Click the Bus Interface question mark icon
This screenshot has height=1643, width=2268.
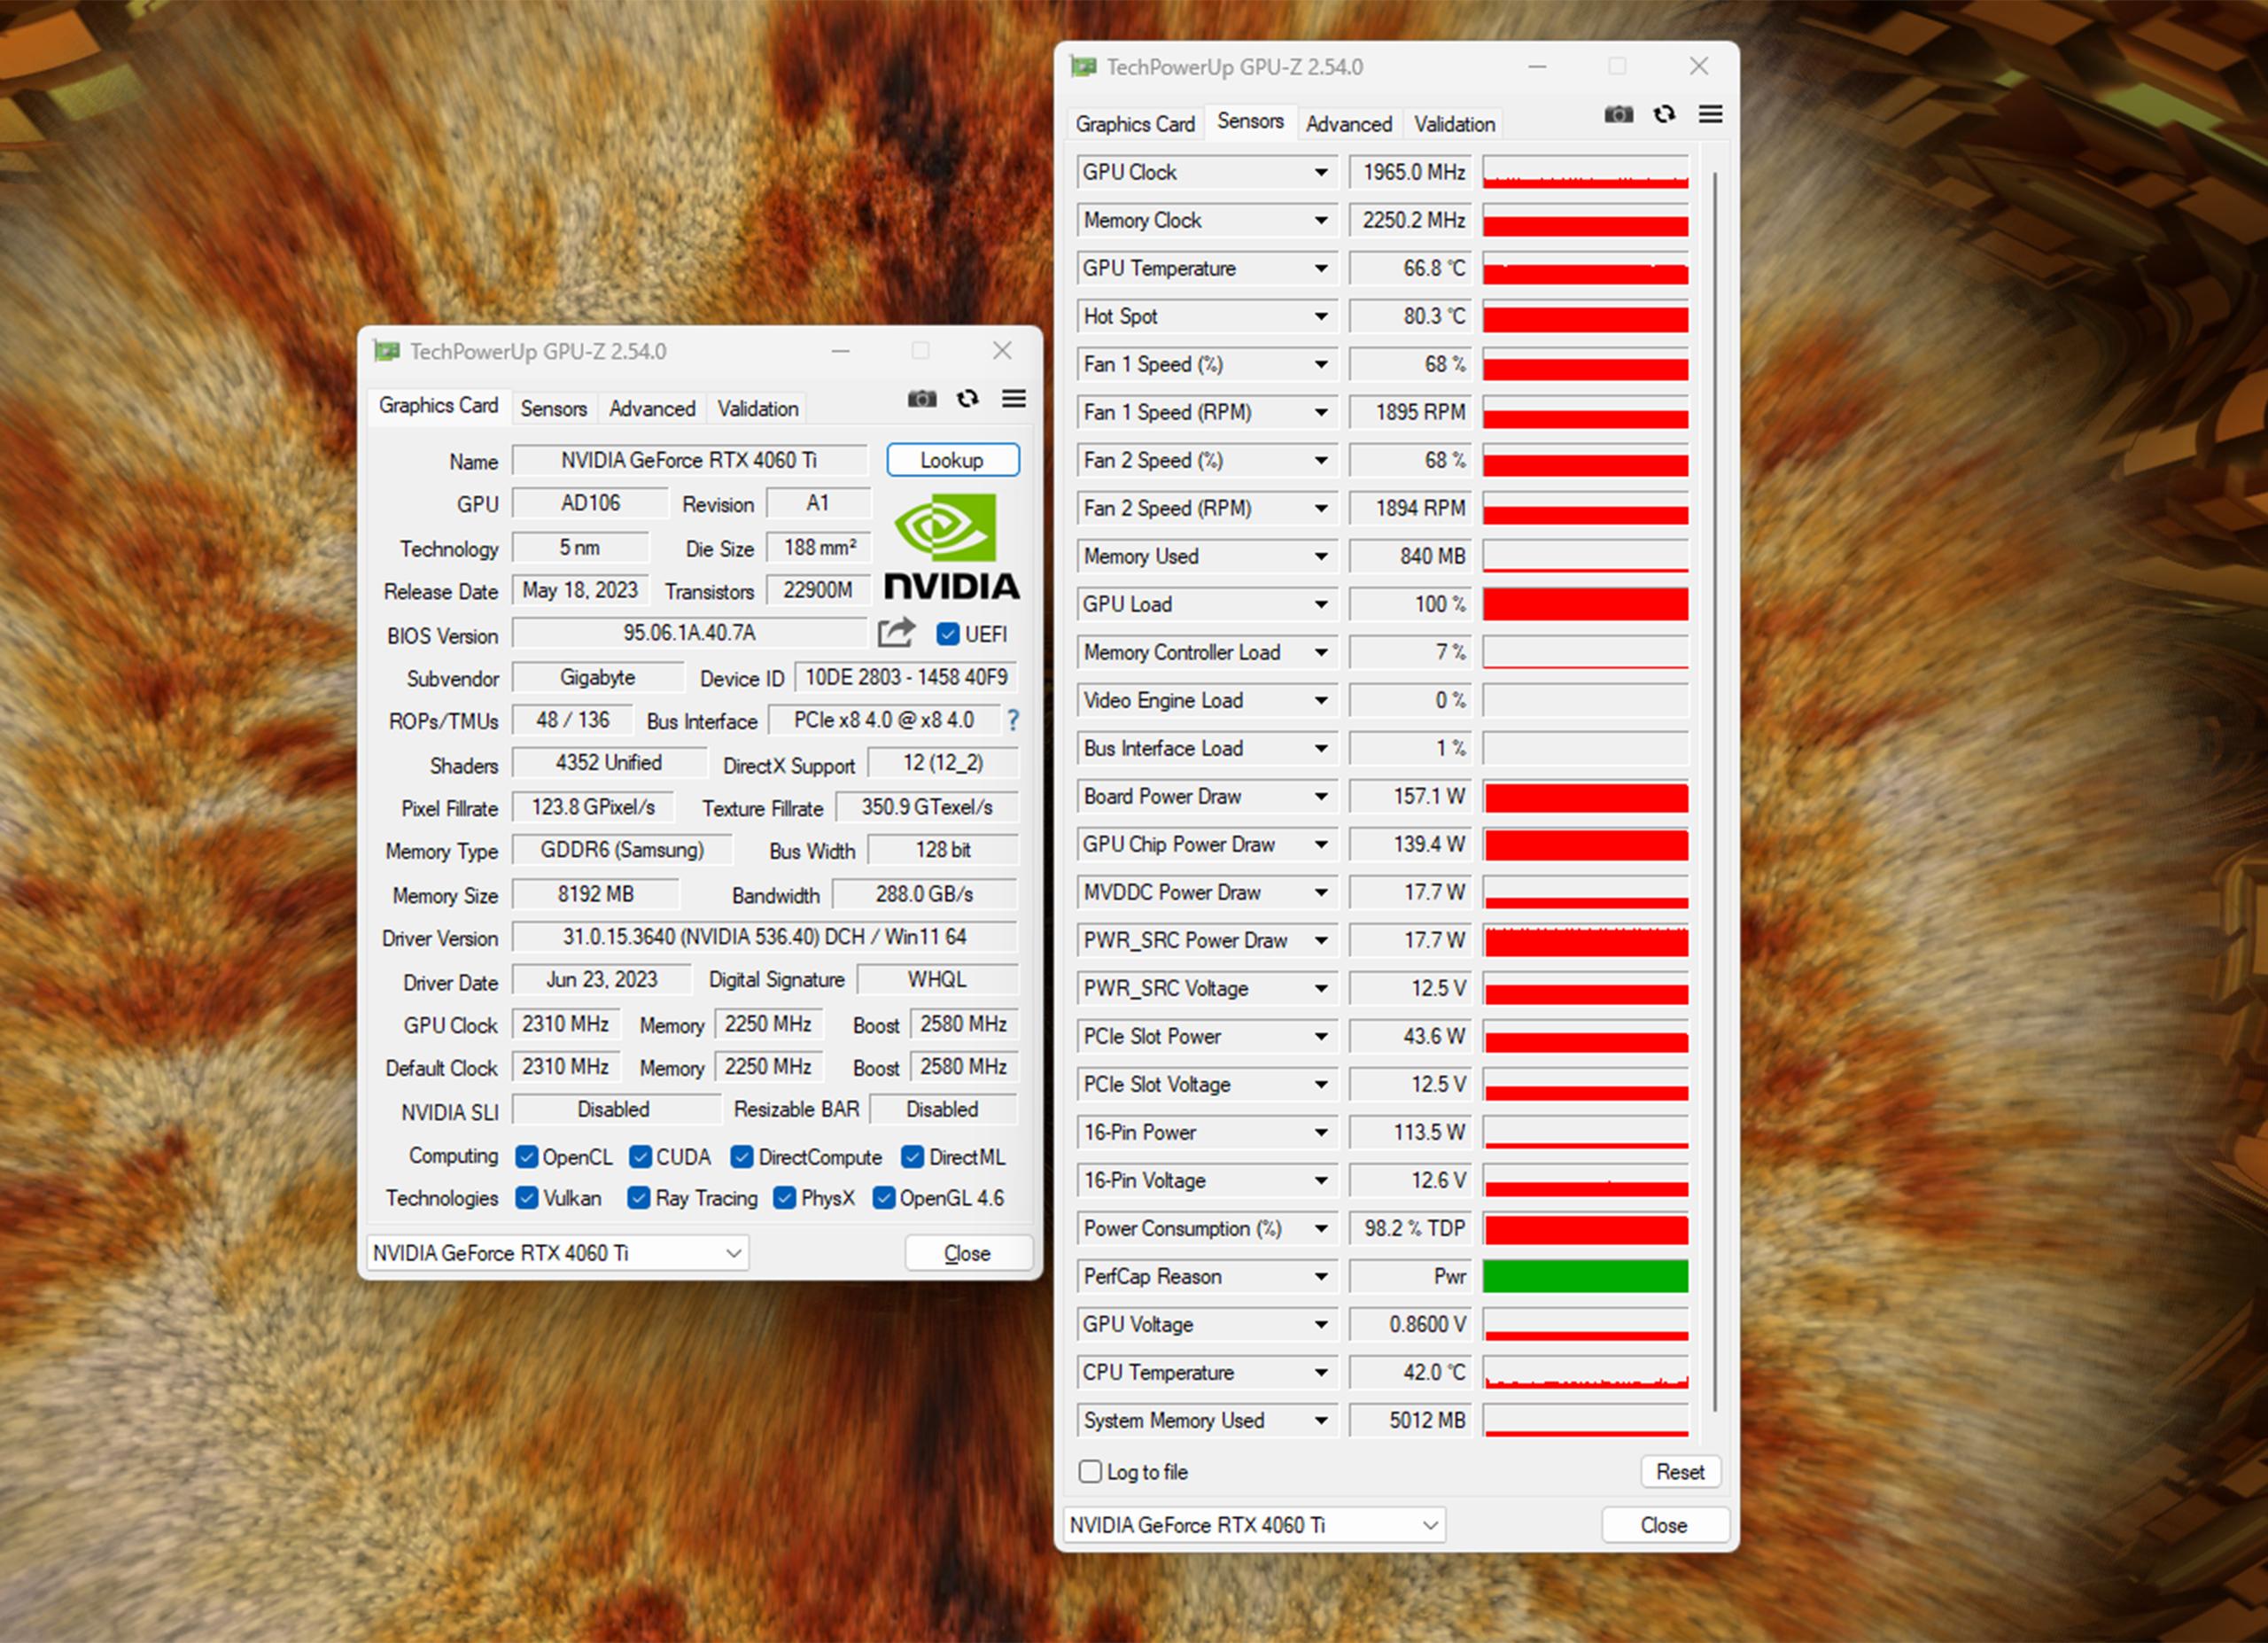click(x=1013, y=720)
